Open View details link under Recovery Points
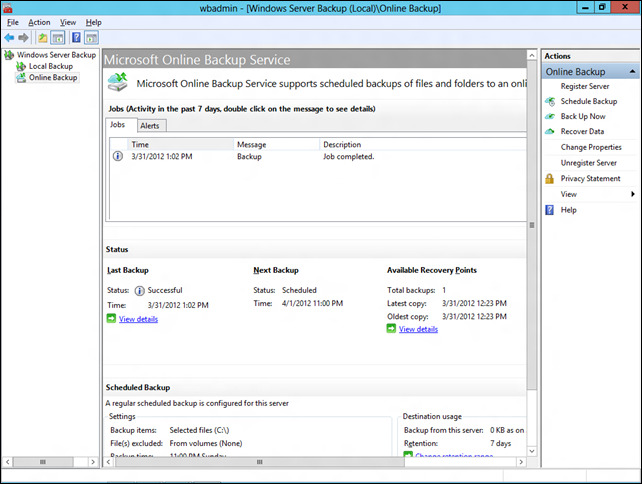642x484 pixels. 418,329
